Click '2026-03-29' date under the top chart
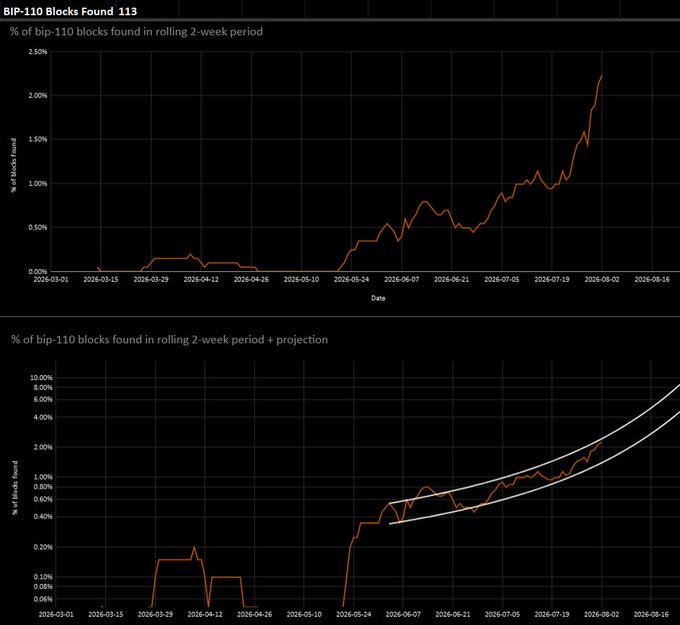Screen dimensions: 680x625 point(151,279)
